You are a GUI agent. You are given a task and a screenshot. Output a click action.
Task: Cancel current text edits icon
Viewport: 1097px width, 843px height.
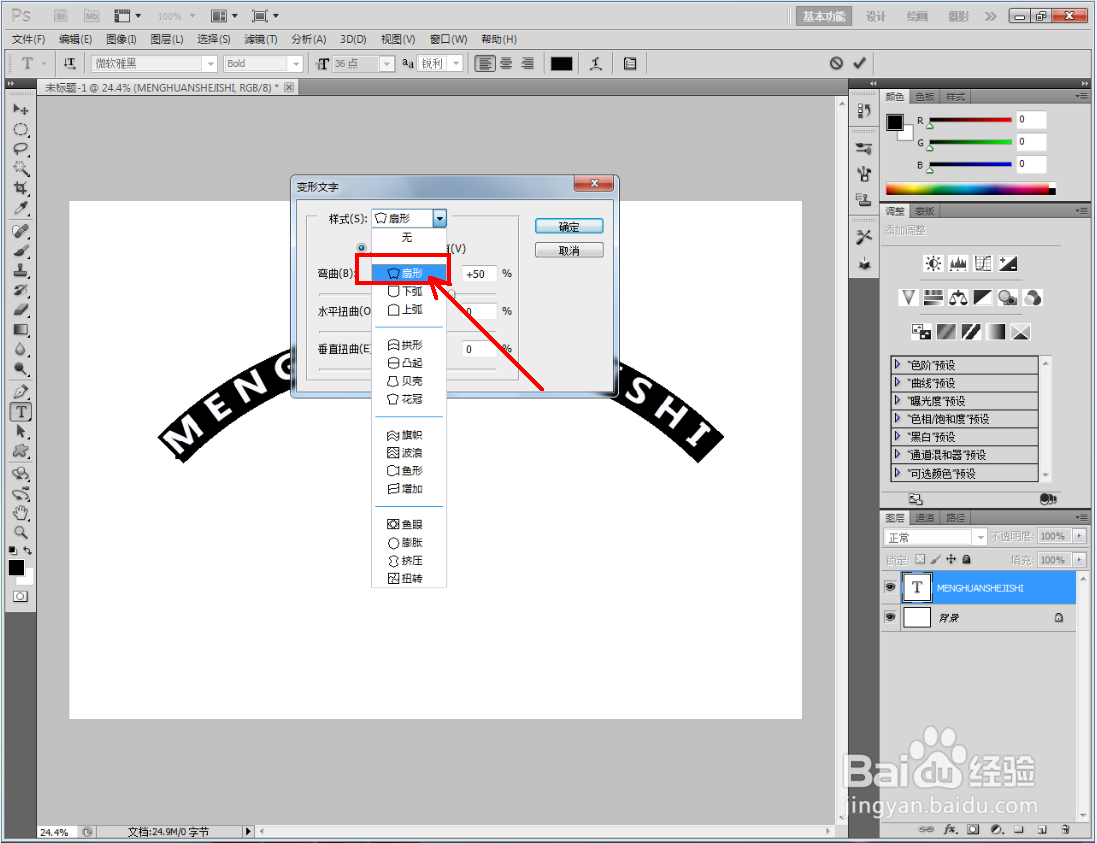click(x=836, y=64)
